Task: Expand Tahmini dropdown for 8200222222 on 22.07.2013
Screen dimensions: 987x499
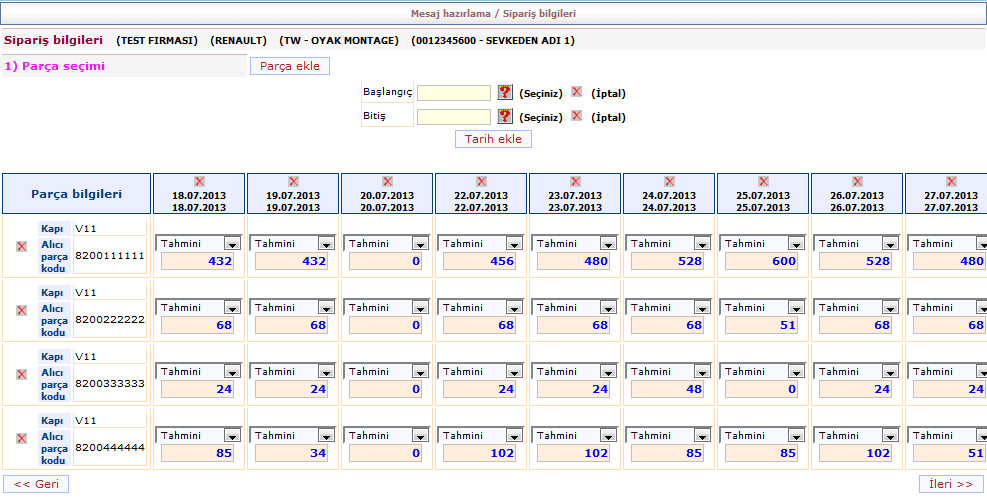Action: click(513, 307)
